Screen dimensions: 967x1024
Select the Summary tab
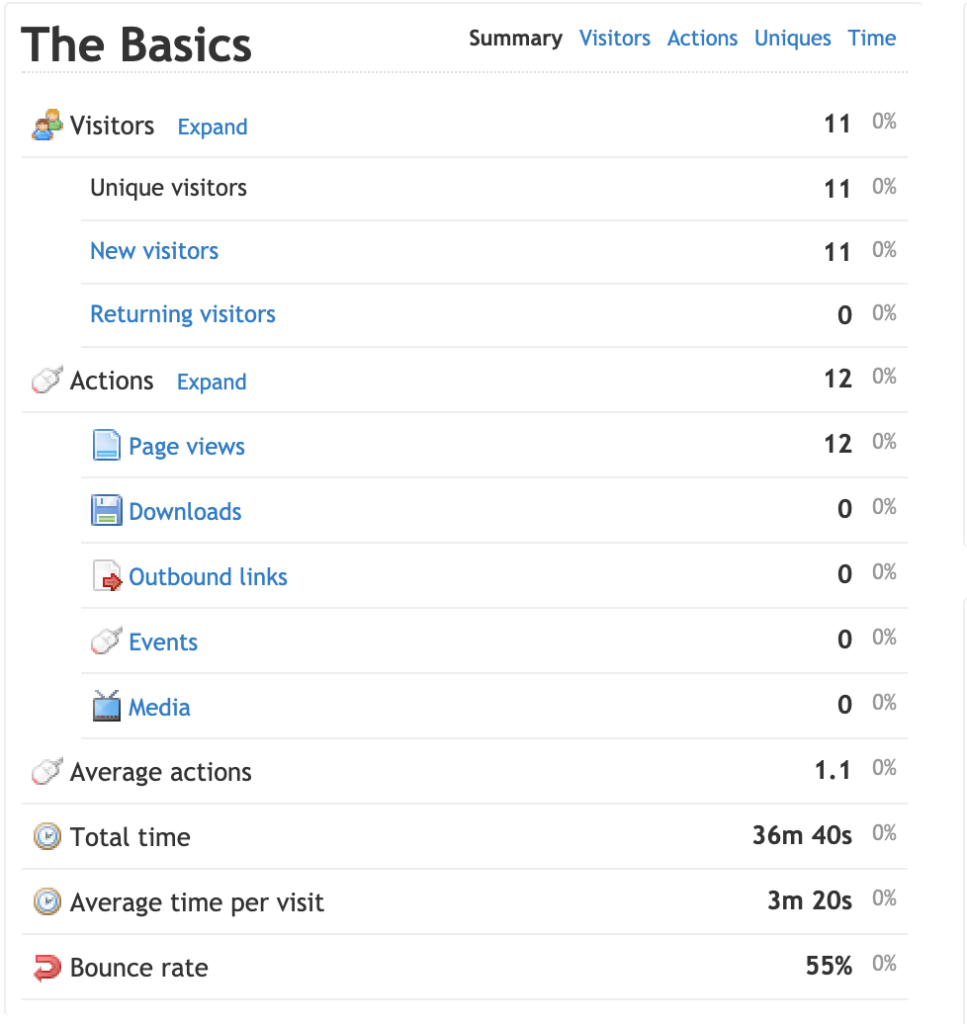[515, 39]
